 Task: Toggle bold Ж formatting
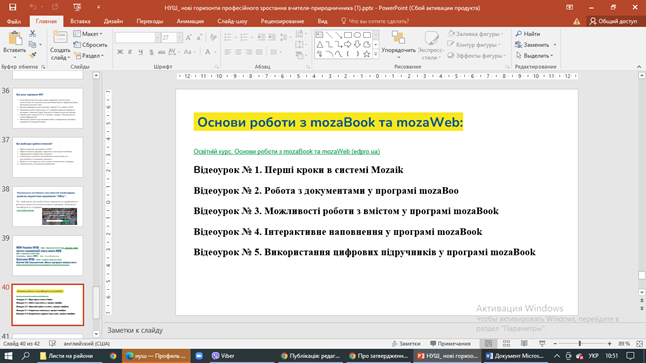[120, 52]
